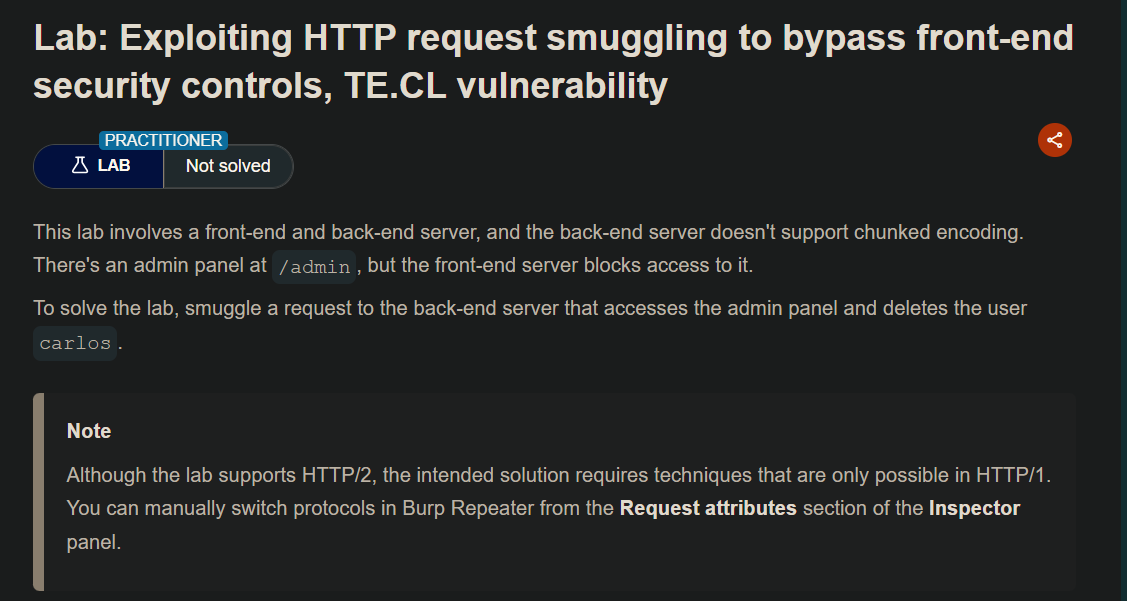Click the /admin code snippet

[x=313, y=267]
